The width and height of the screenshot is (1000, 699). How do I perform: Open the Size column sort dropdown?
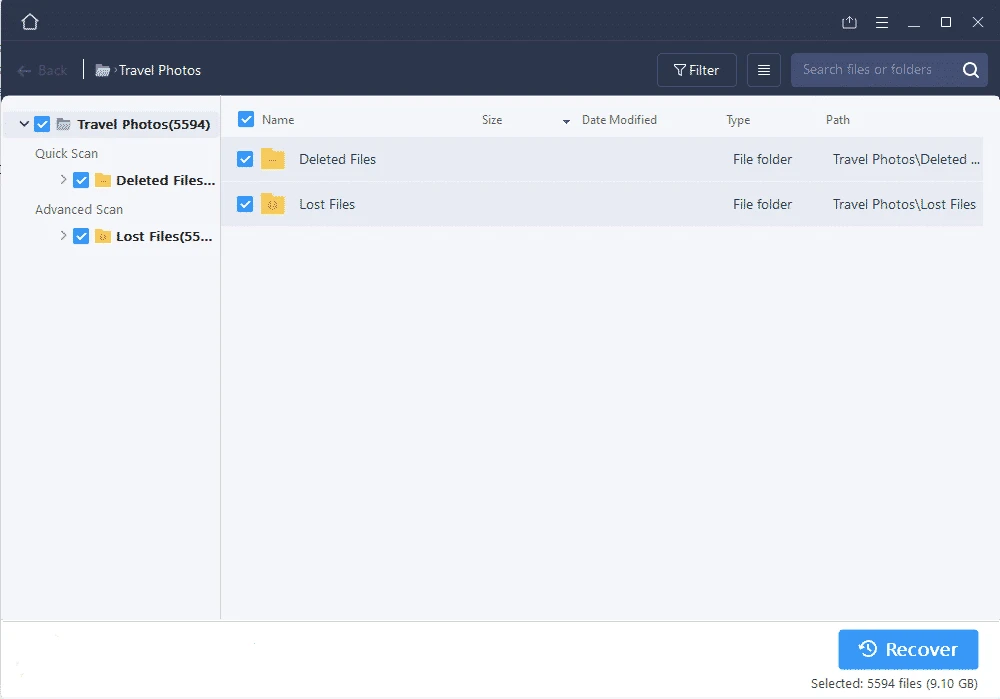(x=566, y=119)
